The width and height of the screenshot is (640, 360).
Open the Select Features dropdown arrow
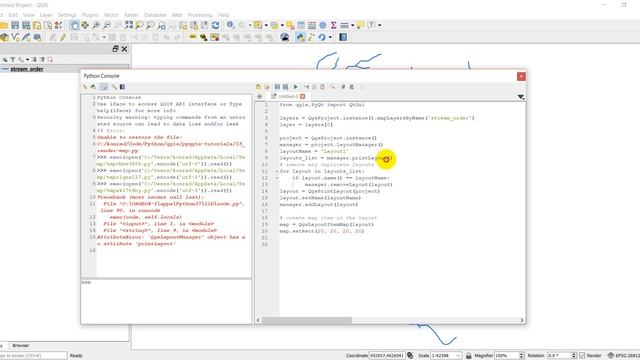point(266,25)
